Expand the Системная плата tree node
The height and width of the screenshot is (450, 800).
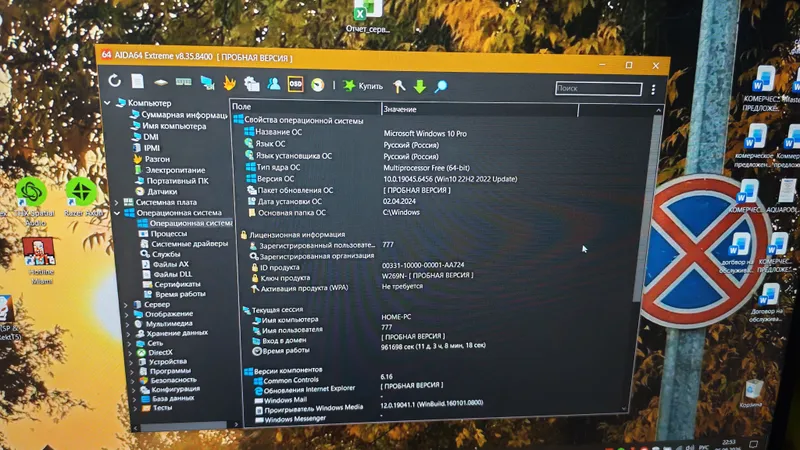click(116, 202)
